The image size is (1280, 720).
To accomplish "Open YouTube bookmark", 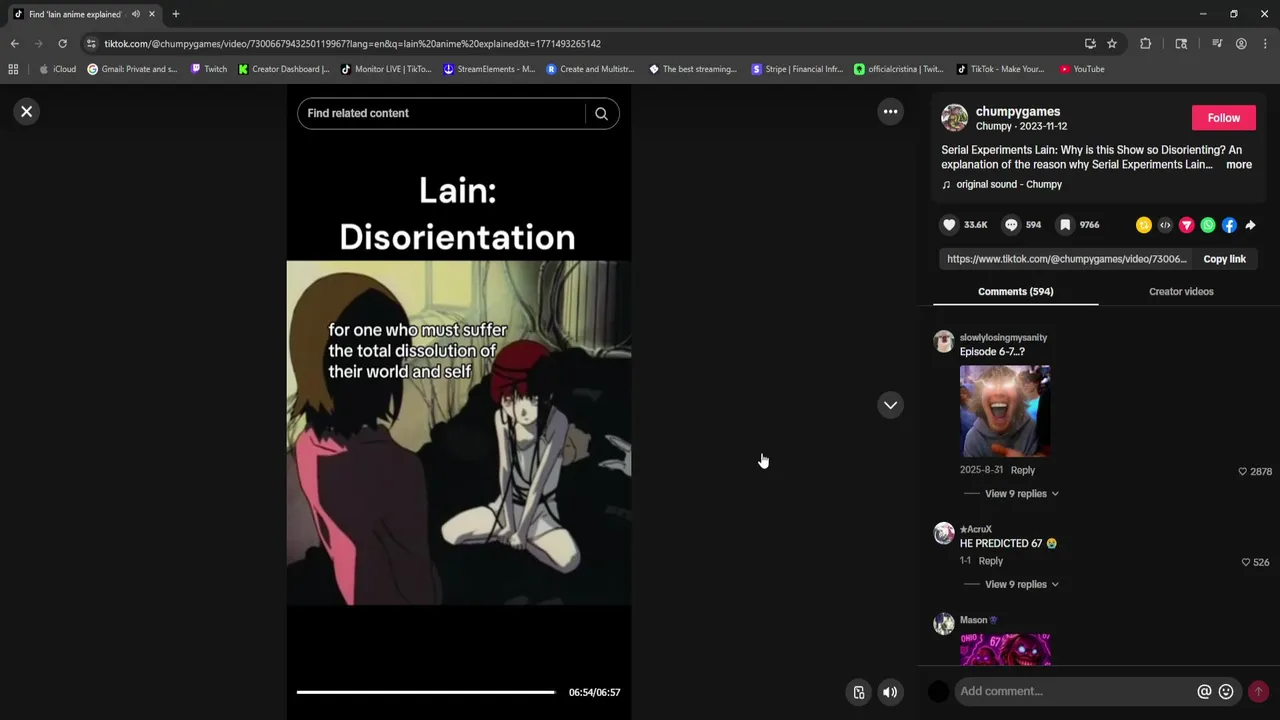I will click(1082, 69).
